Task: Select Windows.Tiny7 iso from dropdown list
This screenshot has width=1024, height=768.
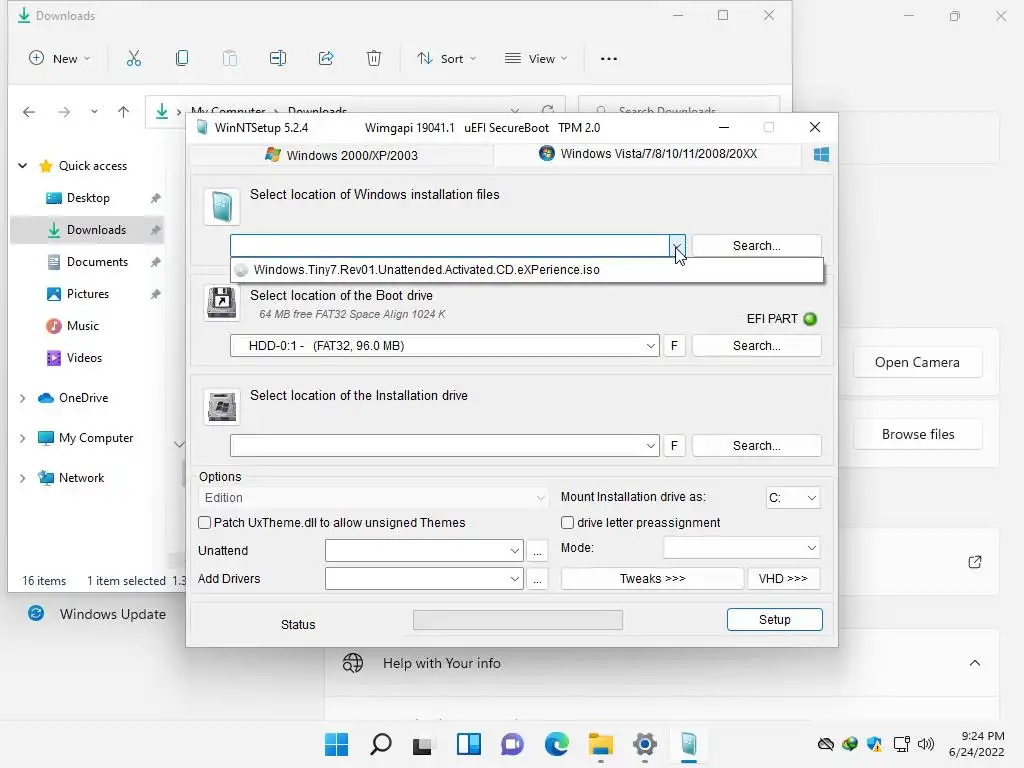Action: tap(527, 270)
